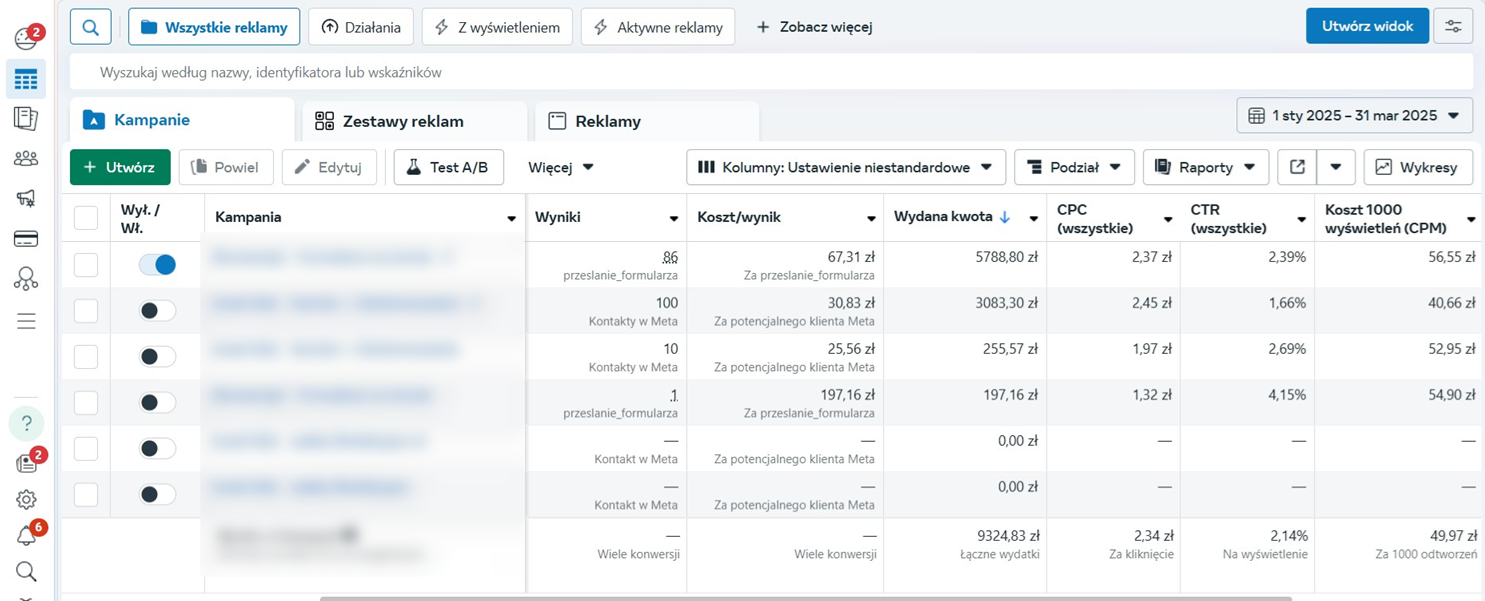Select the checkbox for the 3083,30 zł campaign

[x=86, y=311]
